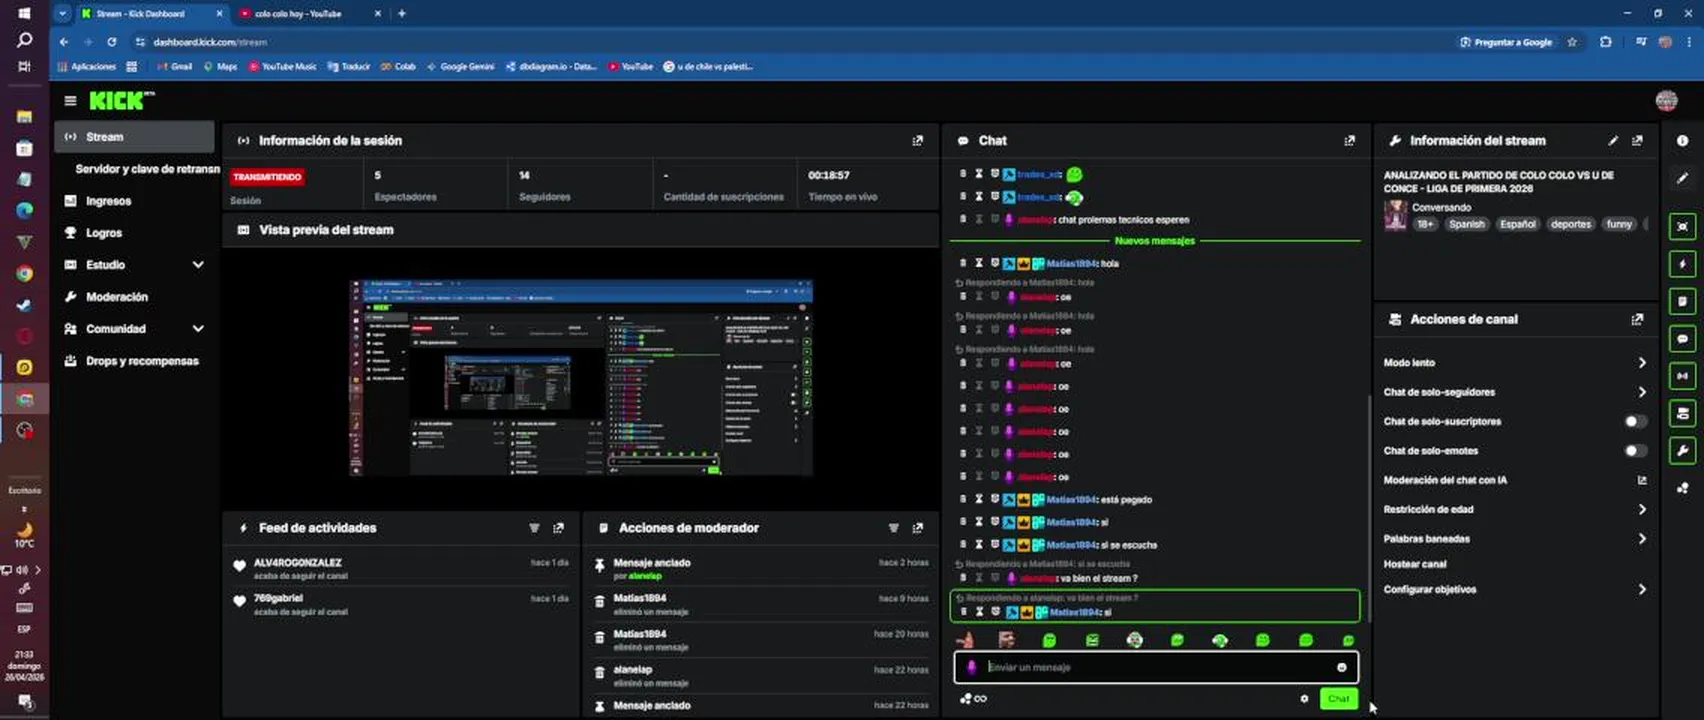
Task: Click the stream preview thumbnail
Action: [x=581, y=378]
